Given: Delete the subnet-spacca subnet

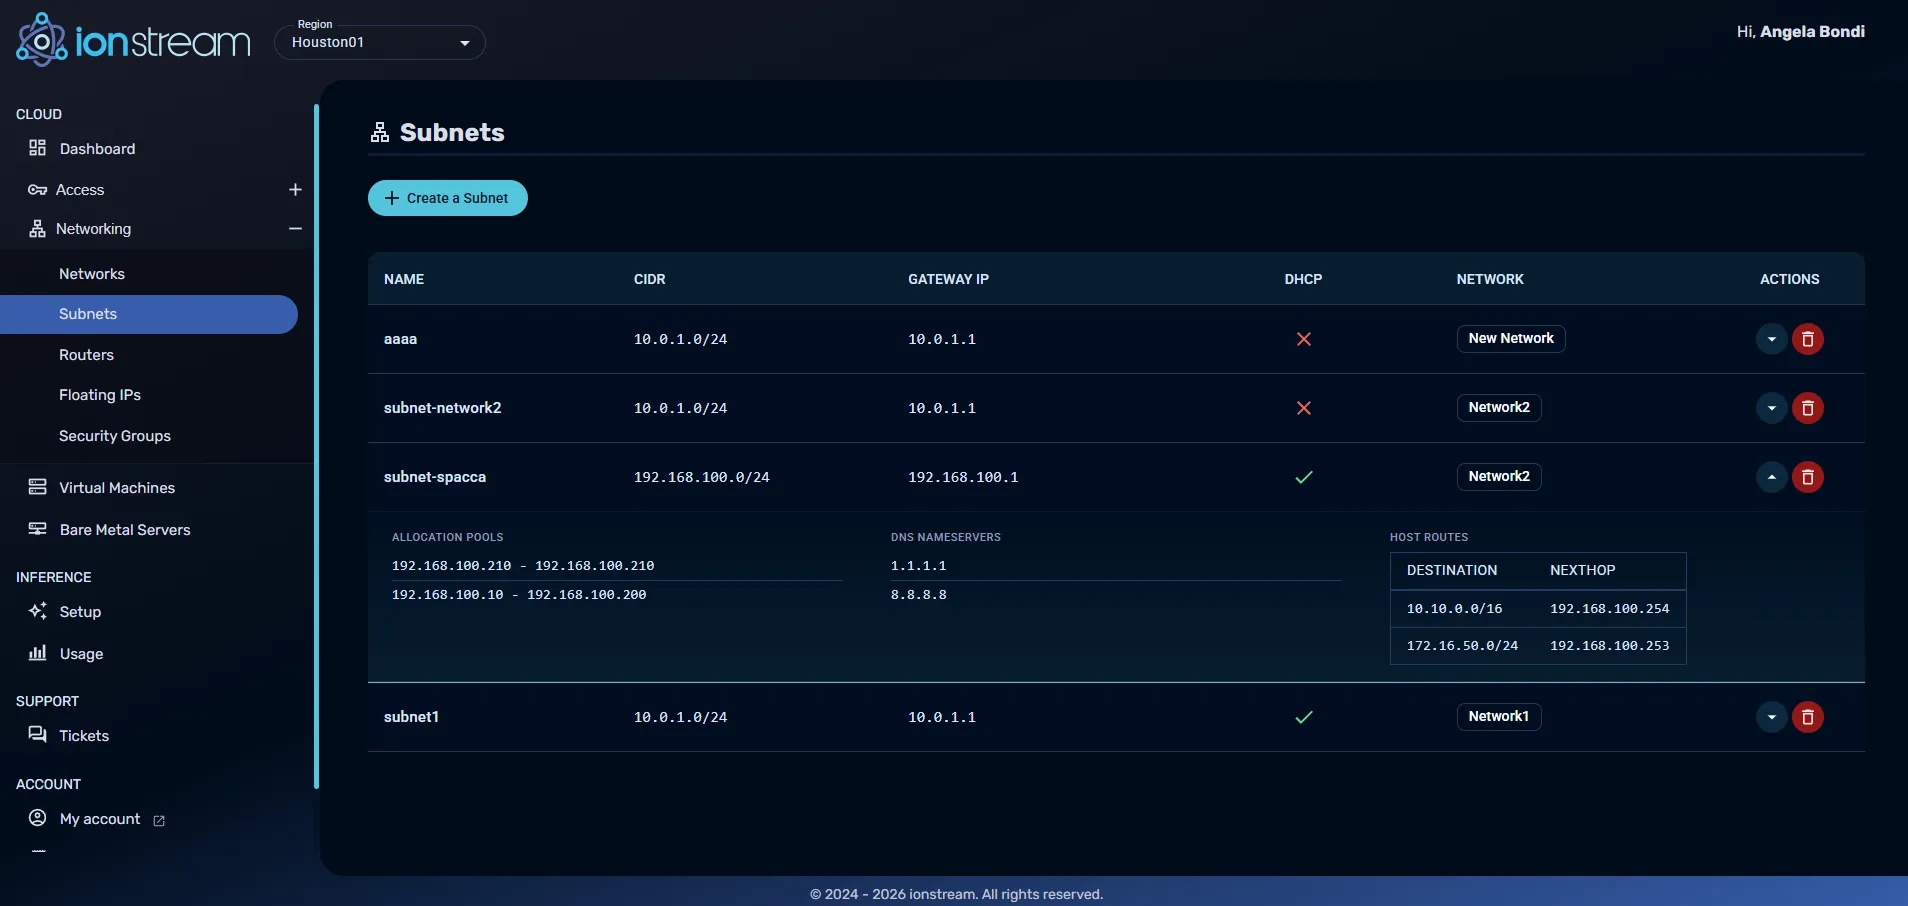Looking at the screenshot, I should 1808,477.
